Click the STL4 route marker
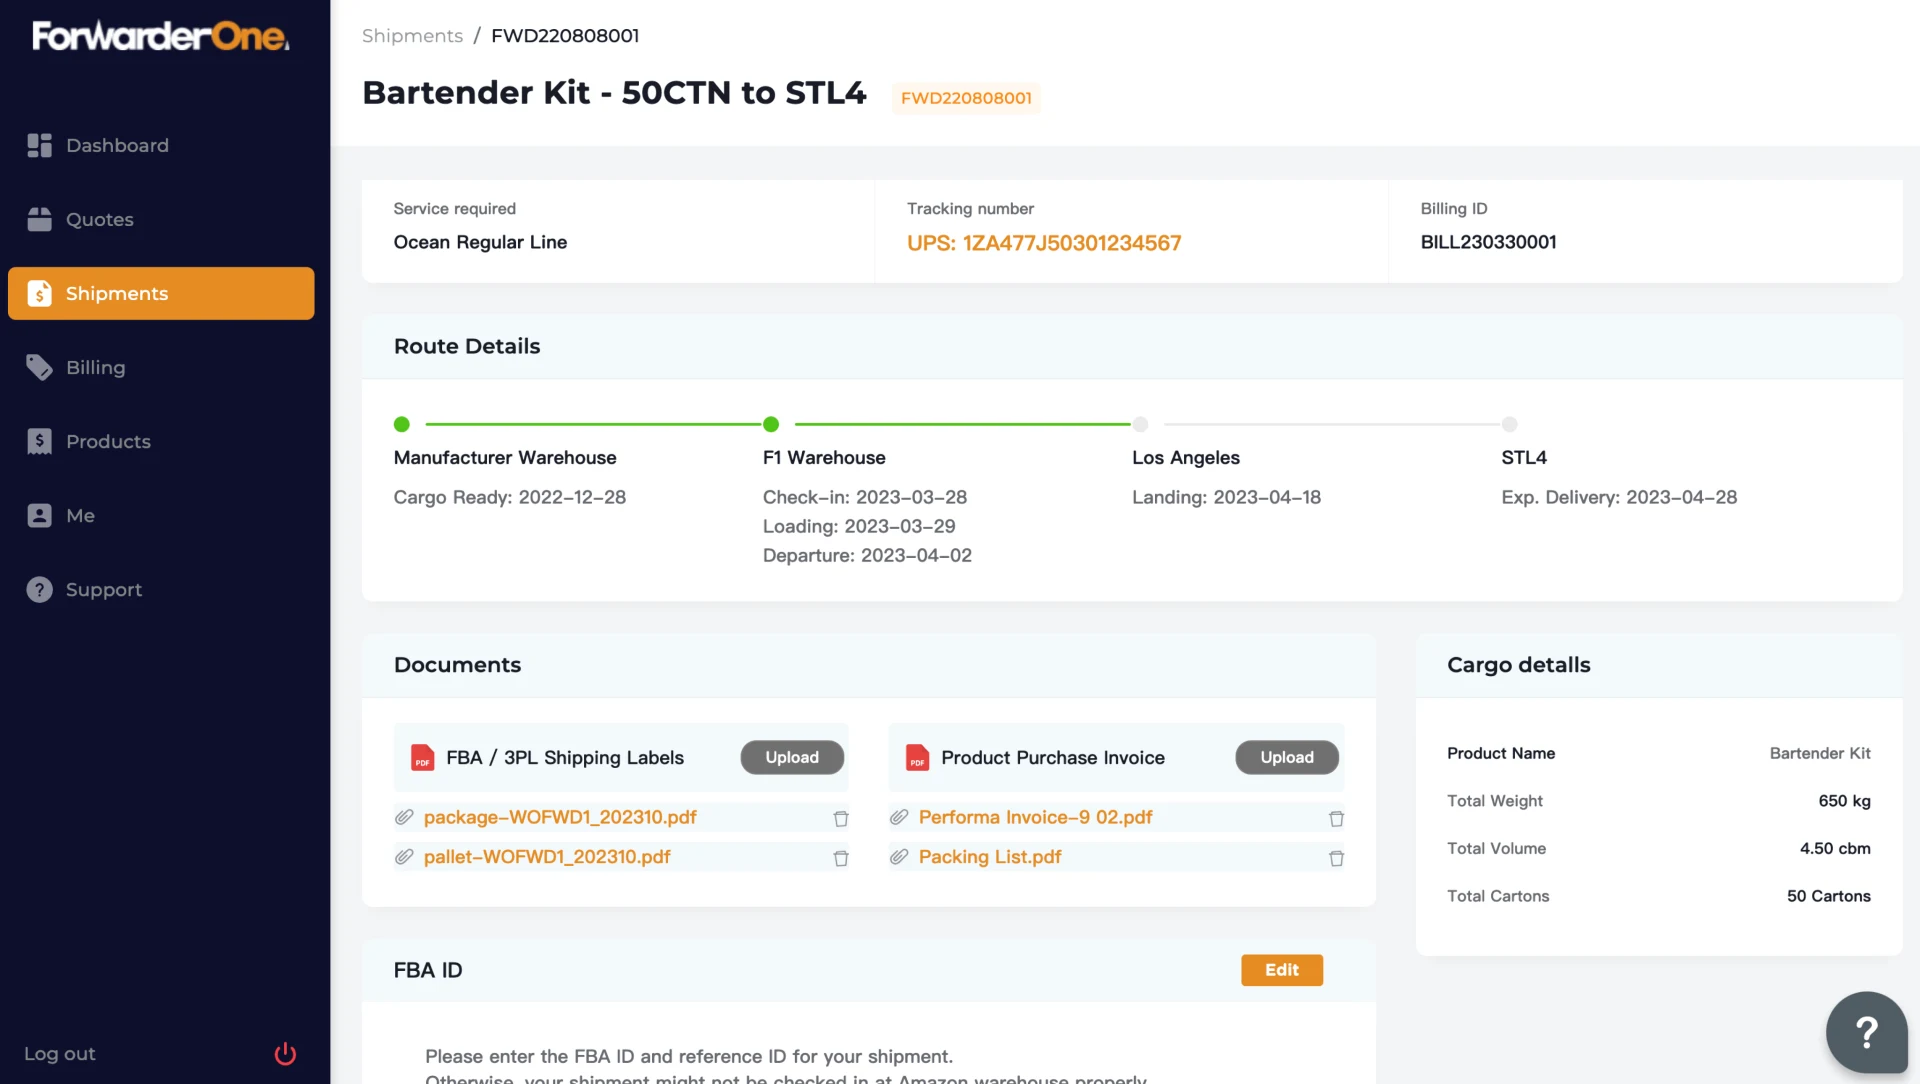Image resolution: width=1920 pixels, height=1084 pixels. [x=1510, y=424]
